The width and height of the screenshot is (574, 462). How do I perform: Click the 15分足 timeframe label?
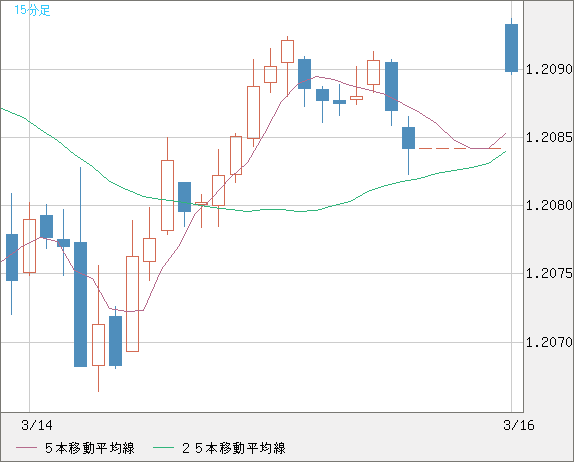(32, 10)
